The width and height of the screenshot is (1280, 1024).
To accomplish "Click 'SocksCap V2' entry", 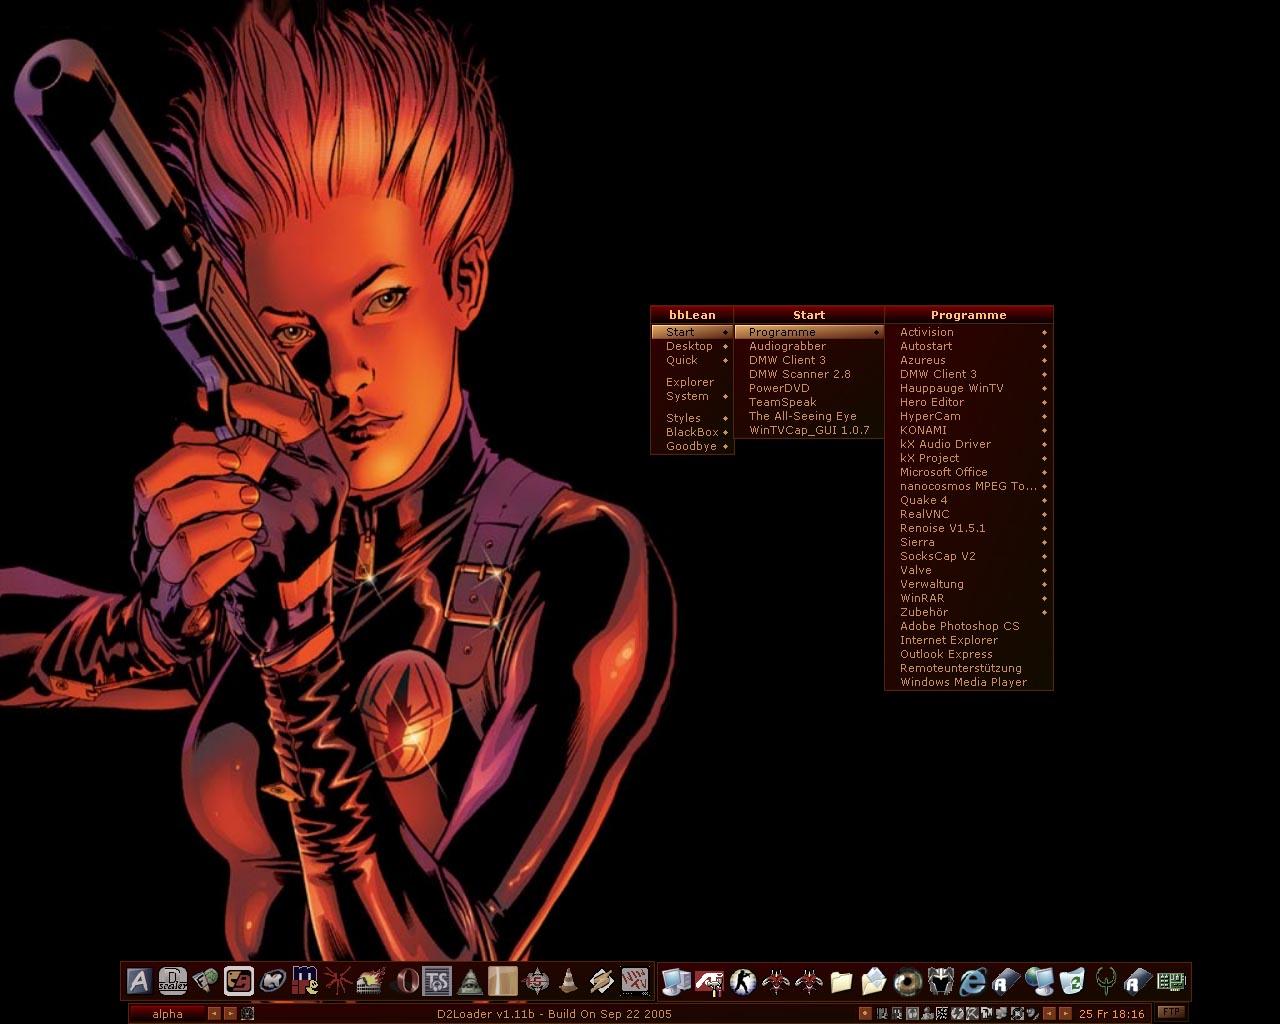I will [x=969, y=556].
